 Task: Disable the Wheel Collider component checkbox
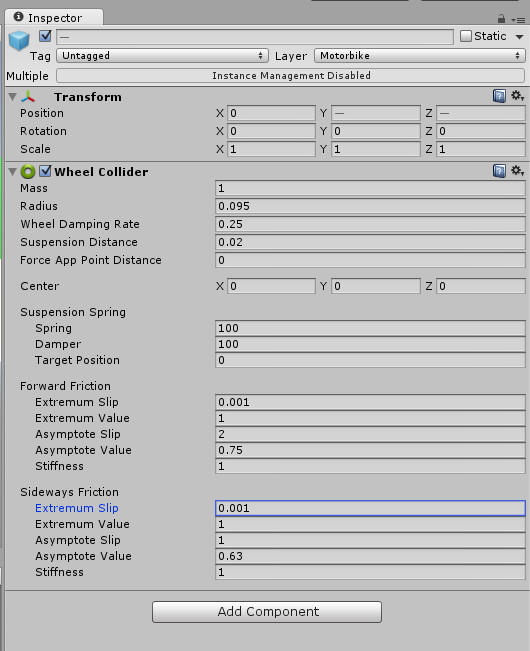click(x=45, y=171)
